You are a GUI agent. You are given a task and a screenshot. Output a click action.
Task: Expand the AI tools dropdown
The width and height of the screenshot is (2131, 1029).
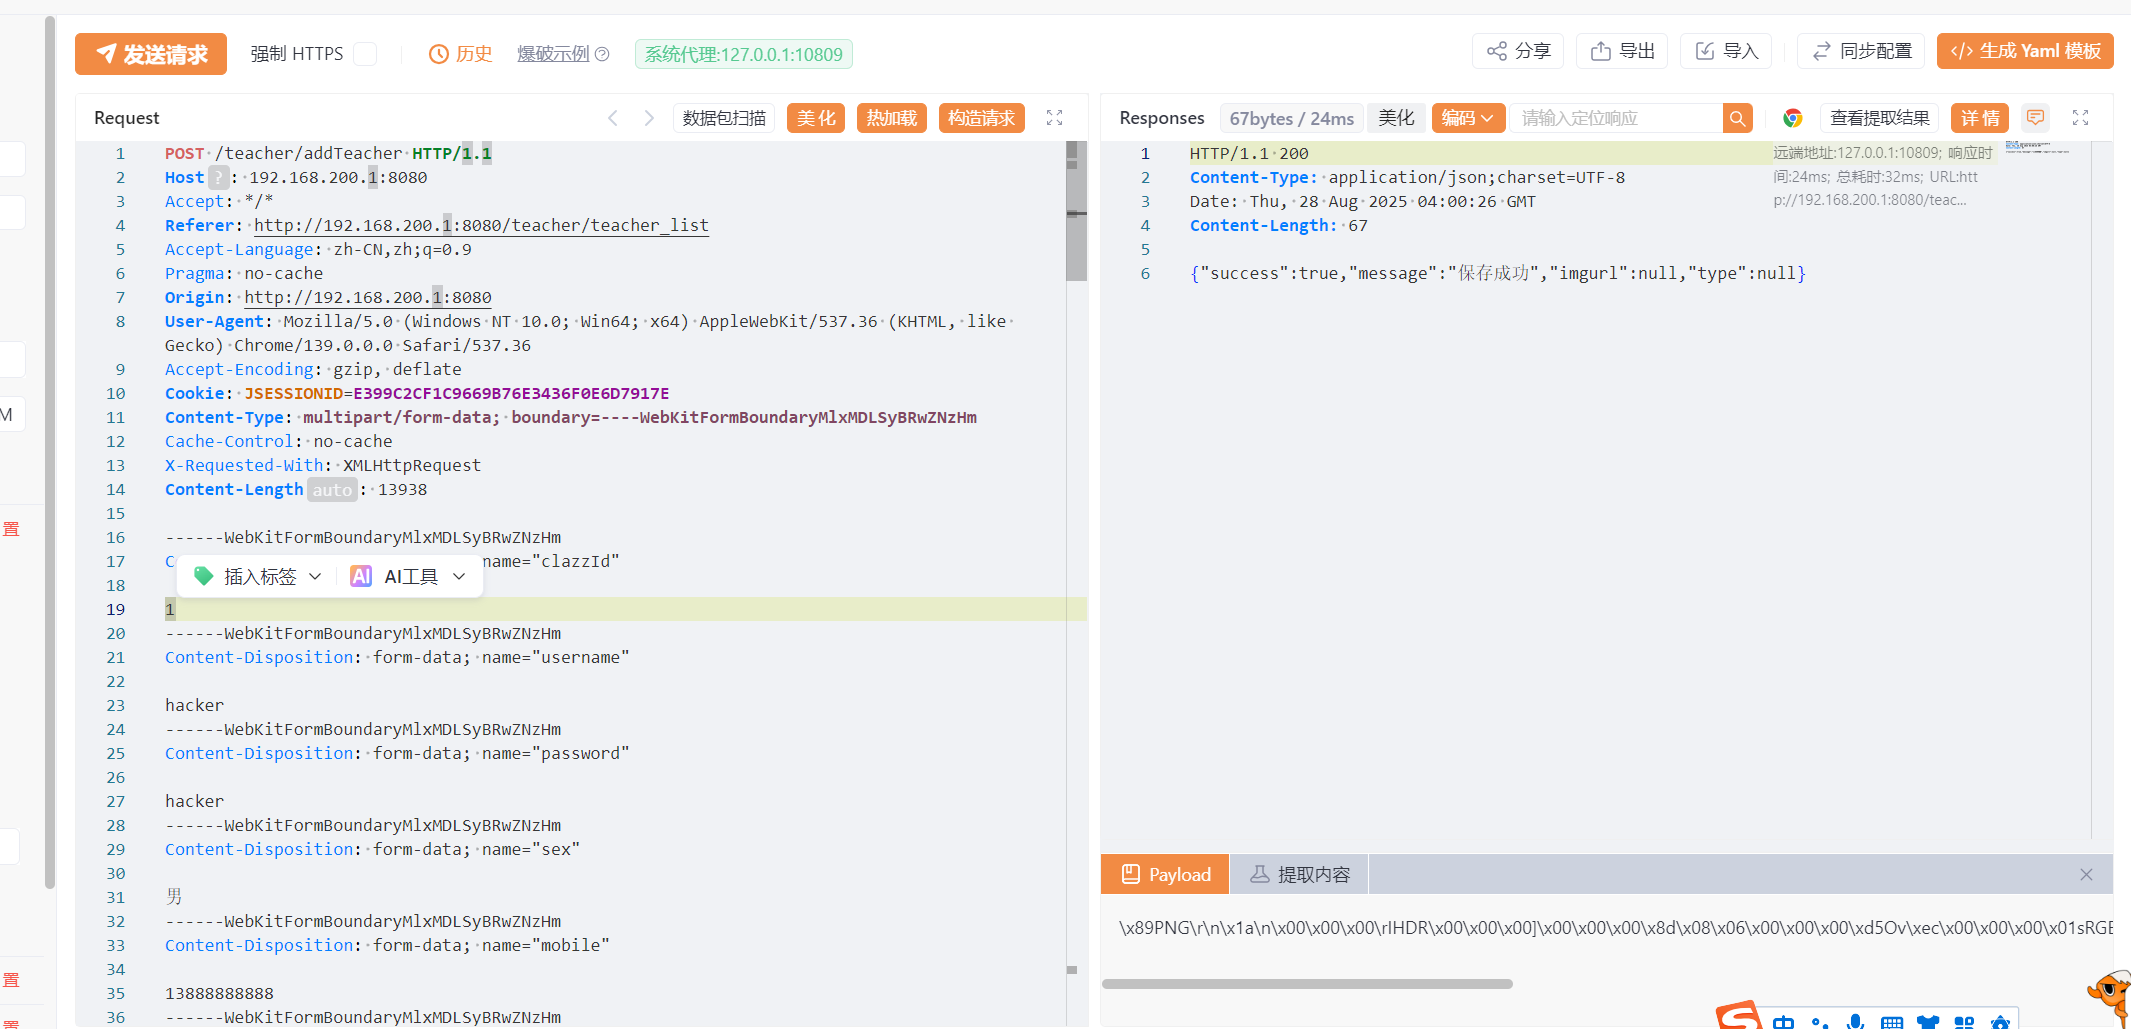coord(409,577)
